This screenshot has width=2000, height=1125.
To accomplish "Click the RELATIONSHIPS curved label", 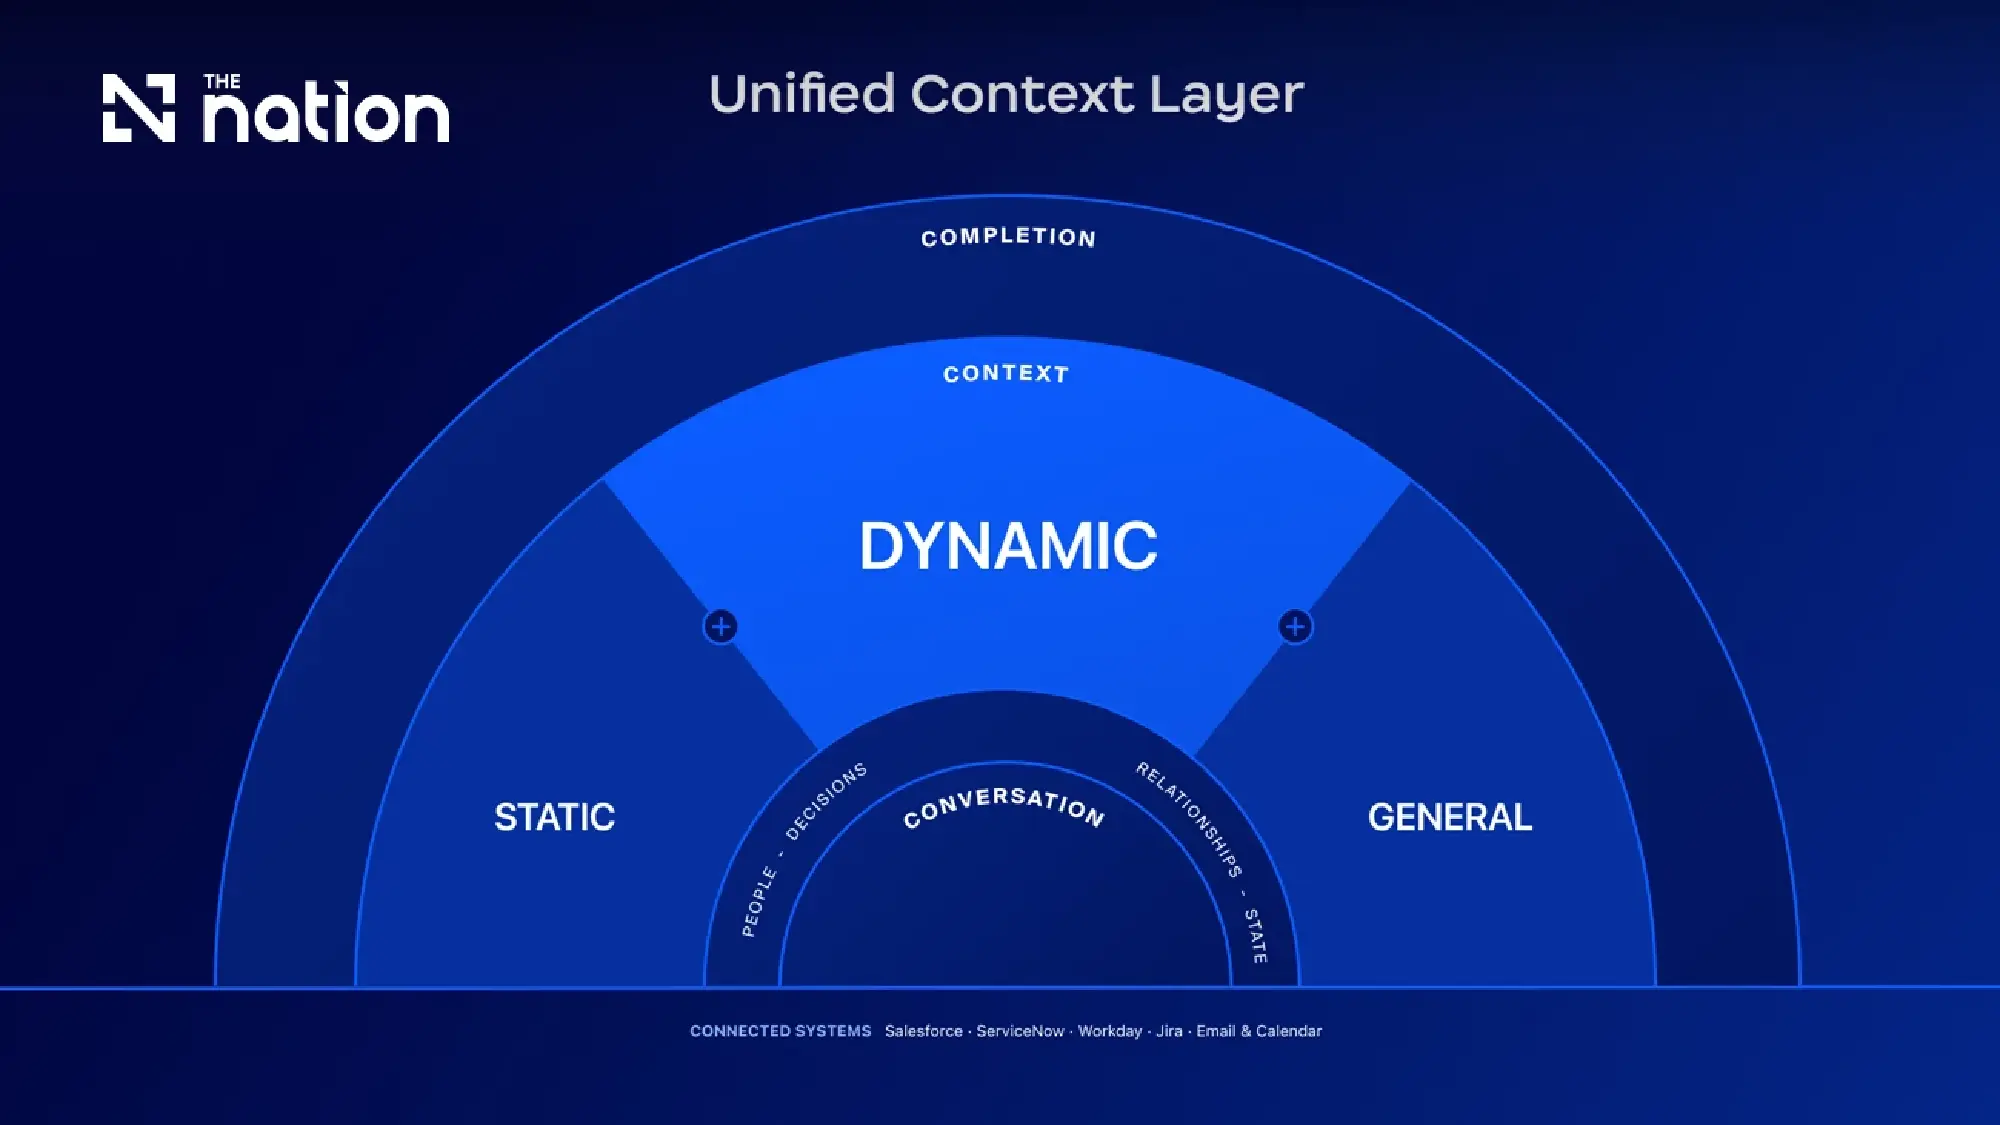I will coord(1189,819).
